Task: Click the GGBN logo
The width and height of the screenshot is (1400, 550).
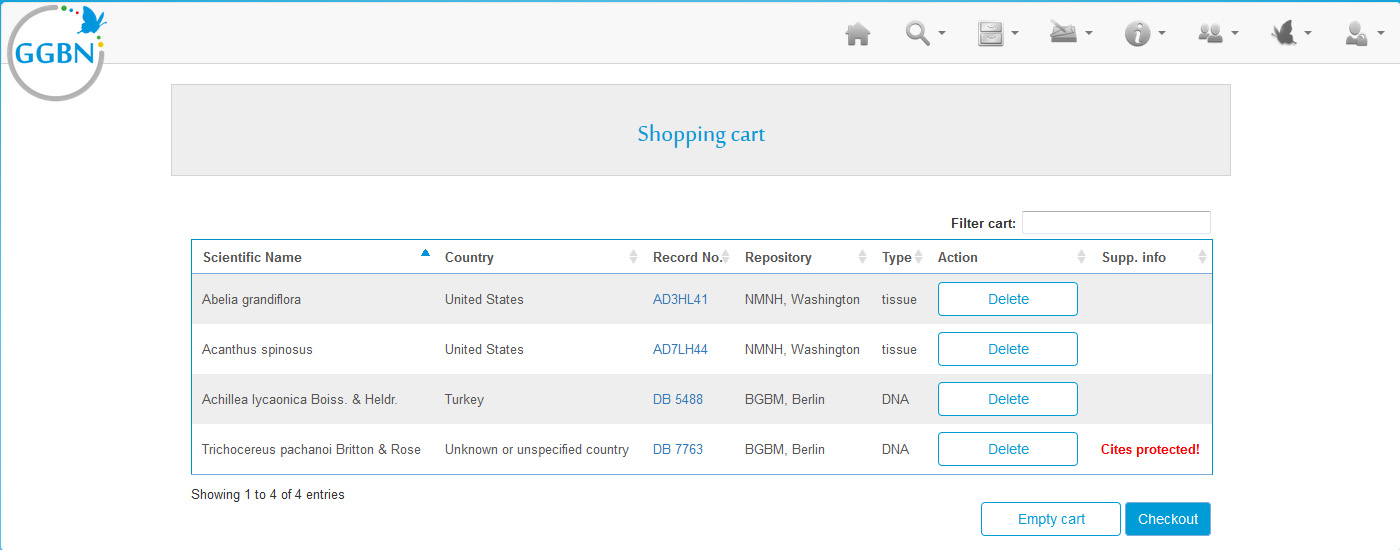Action: coord(56,52)
